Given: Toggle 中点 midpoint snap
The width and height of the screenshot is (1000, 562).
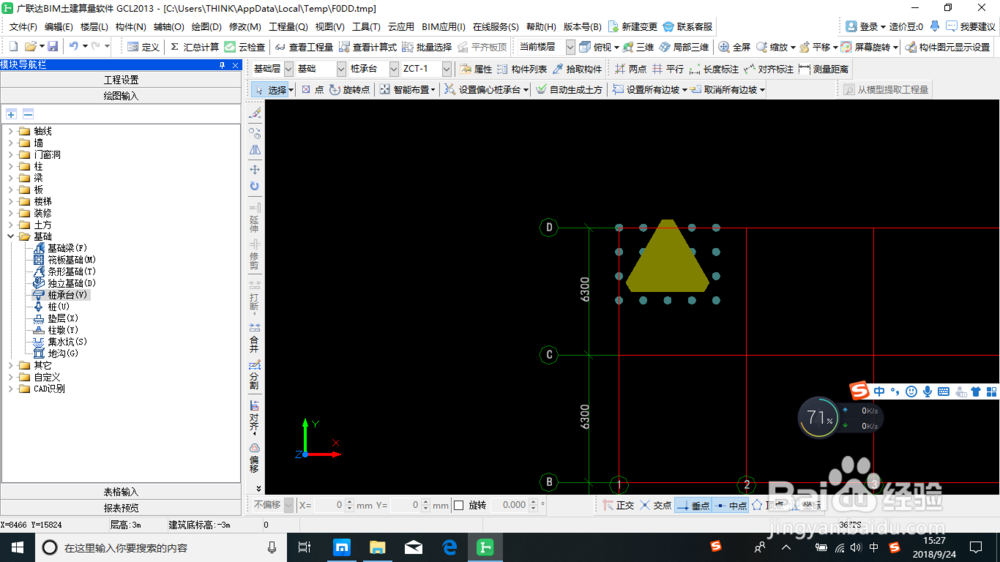Looking at the screenshot, I should (731, 505).
